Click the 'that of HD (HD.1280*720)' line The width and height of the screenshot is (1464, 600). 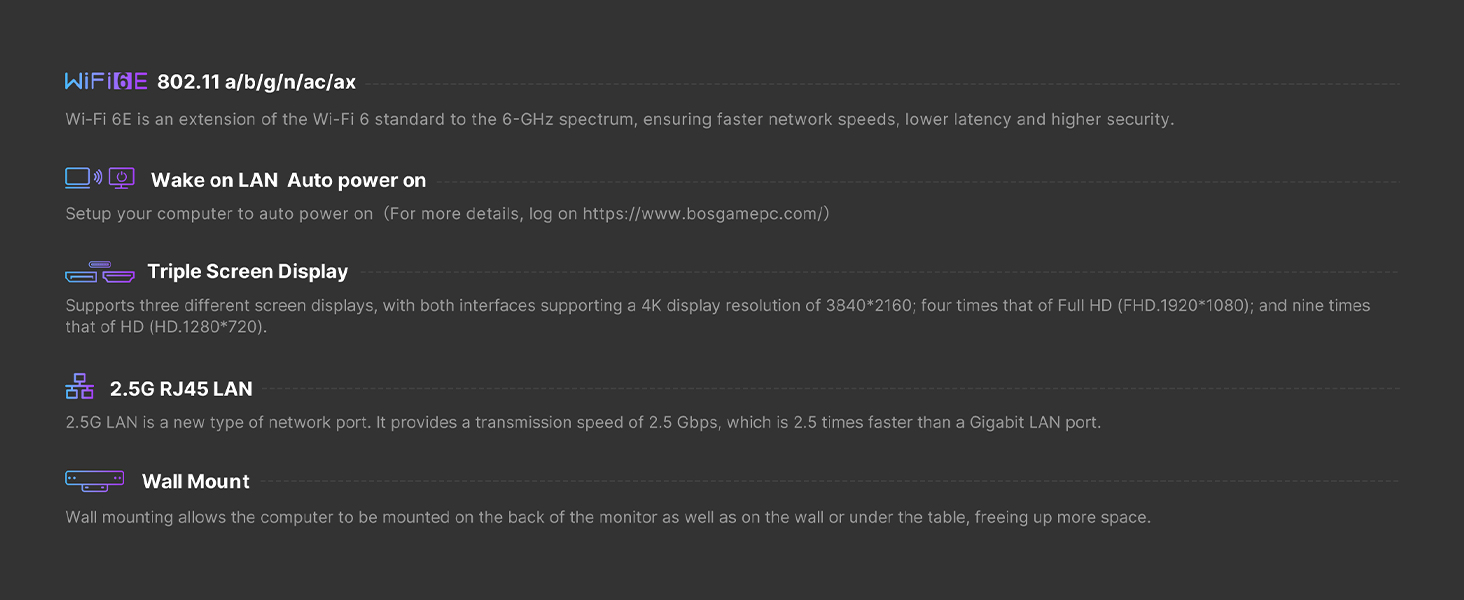pyautogui.click(x=166, y=327)
